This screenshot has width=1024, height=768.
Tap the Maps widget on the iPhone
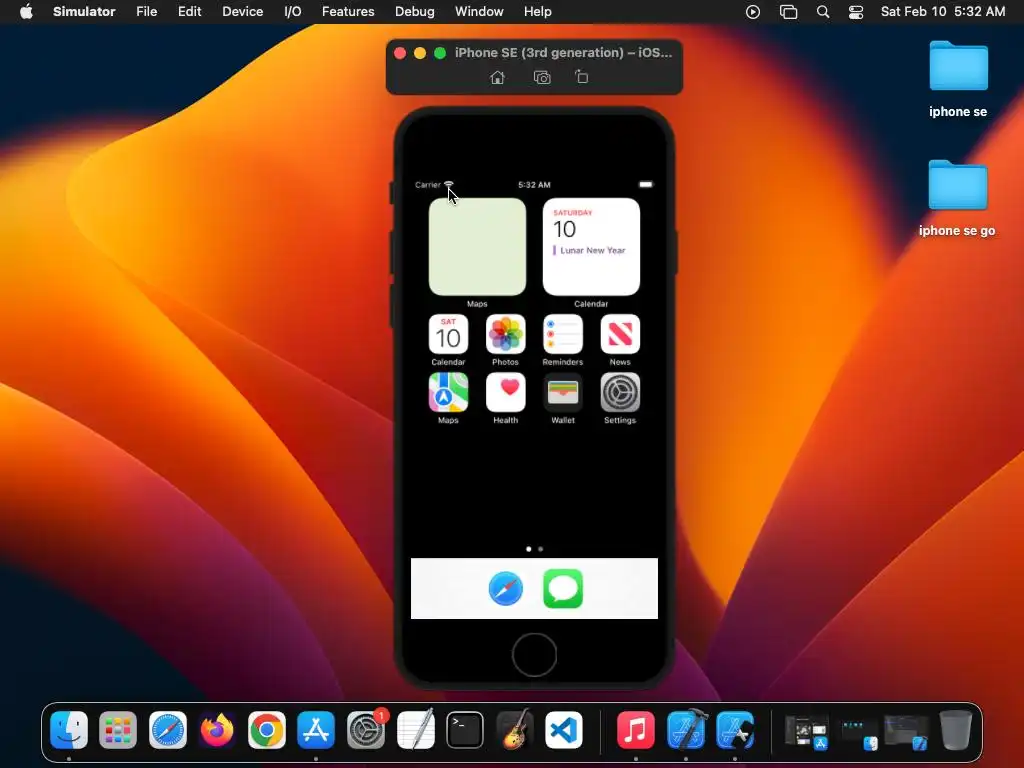click(x=477, y=247)
